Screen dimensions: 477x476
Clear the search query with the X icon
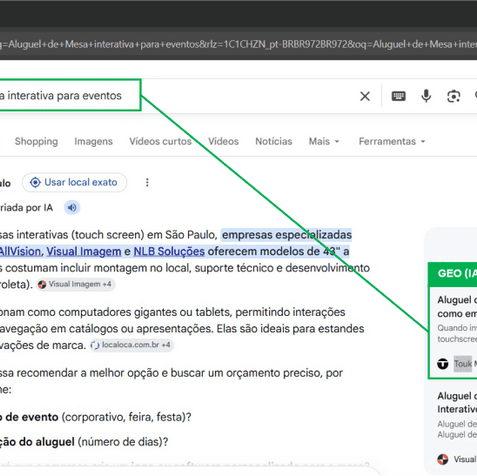tap(365, 96)
